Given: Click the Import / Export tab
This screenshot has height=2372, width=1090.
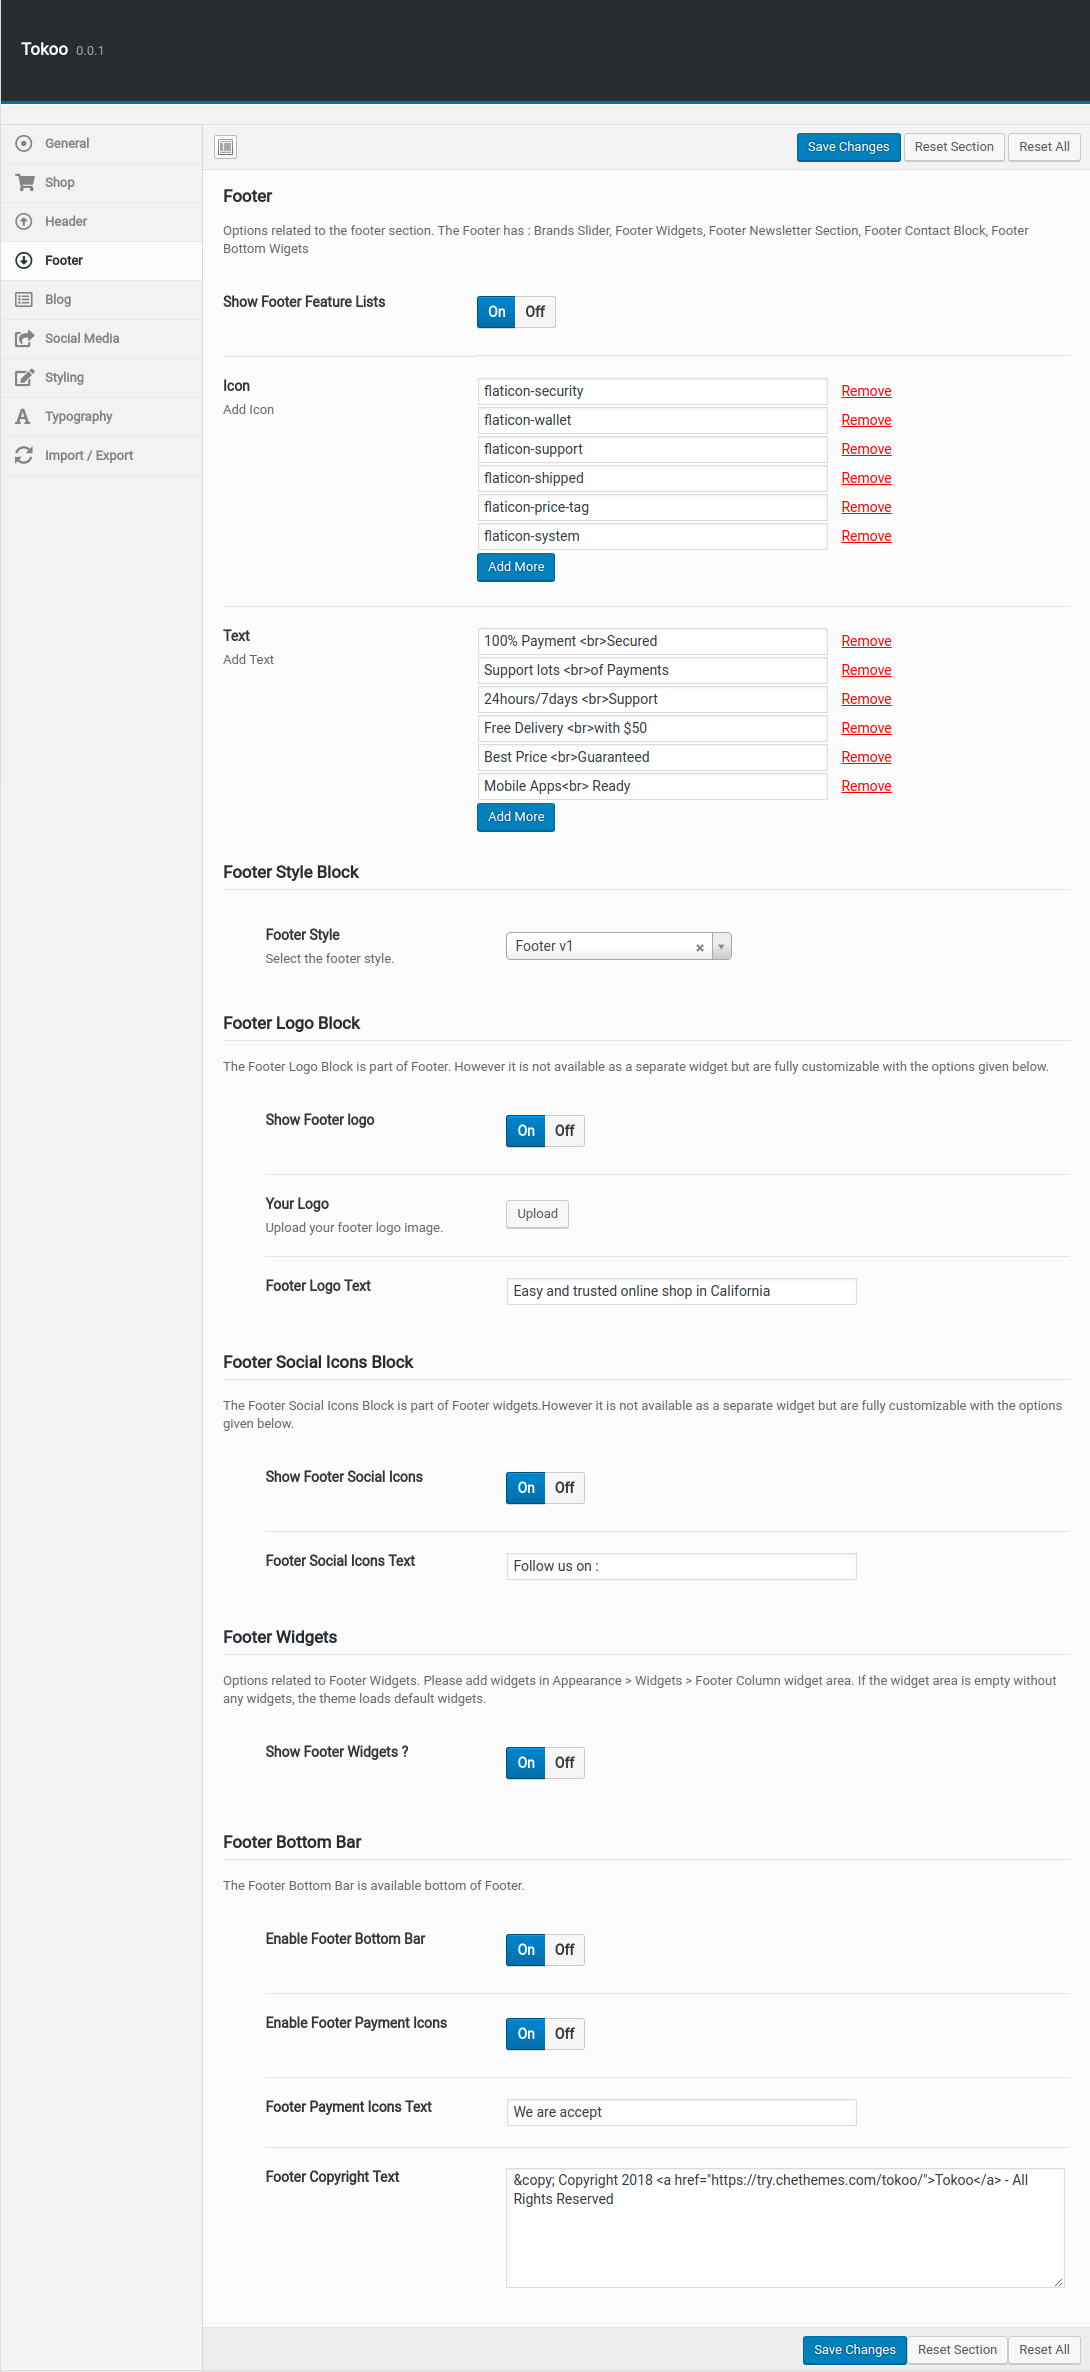Looking at the screenshot, I should (x=101, y=455).
